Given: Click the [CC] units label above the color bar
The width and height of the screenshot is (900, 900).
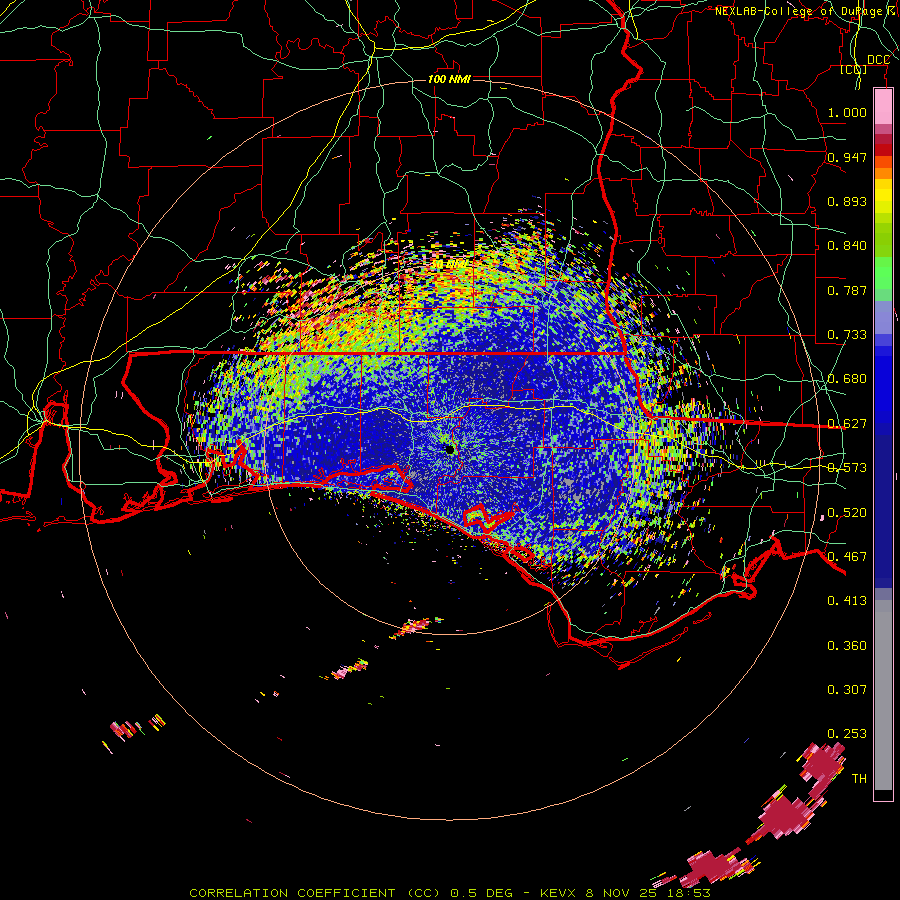Looking at the screenshot, I should click(854, 70).
